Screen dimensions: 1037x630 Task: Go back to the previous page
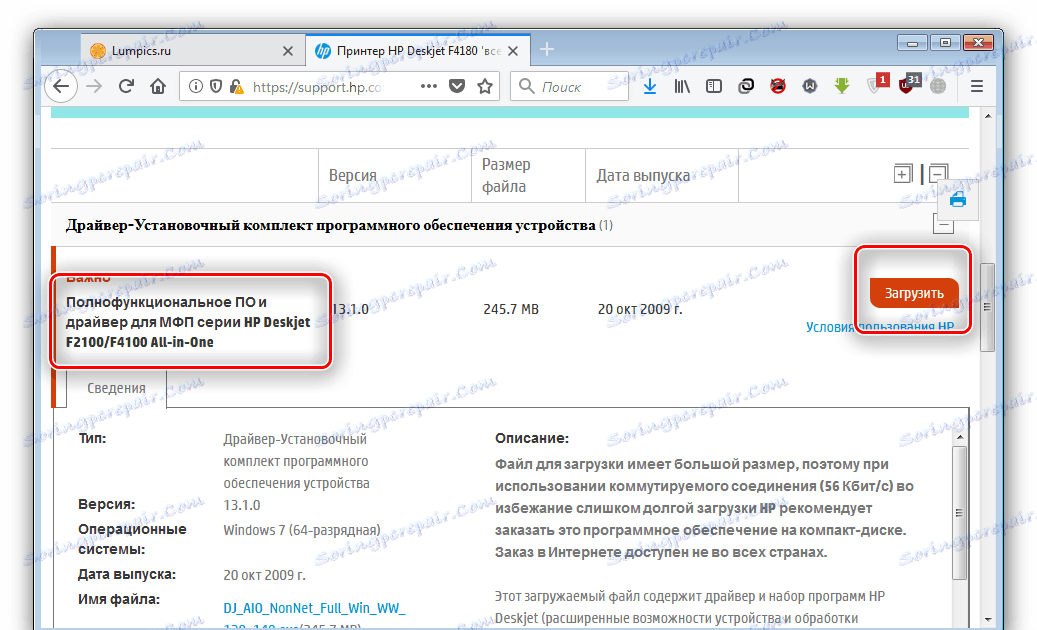tap(62, 86)
